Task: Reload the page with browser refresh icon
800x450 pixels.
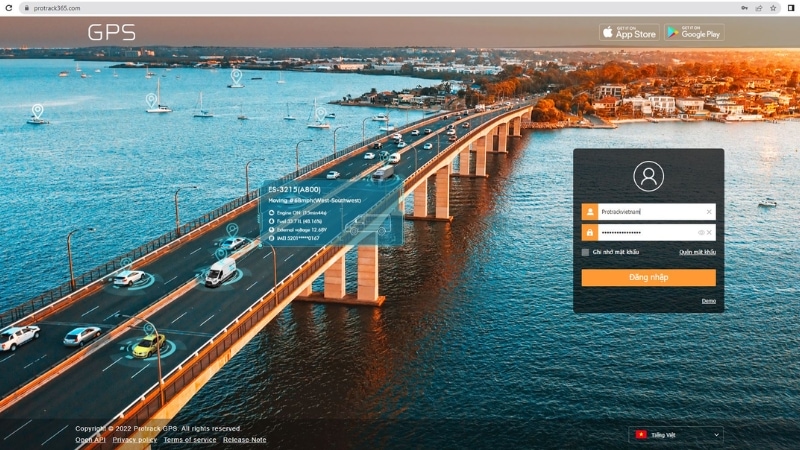Action: pyautogui.click(x=9, y=7)
